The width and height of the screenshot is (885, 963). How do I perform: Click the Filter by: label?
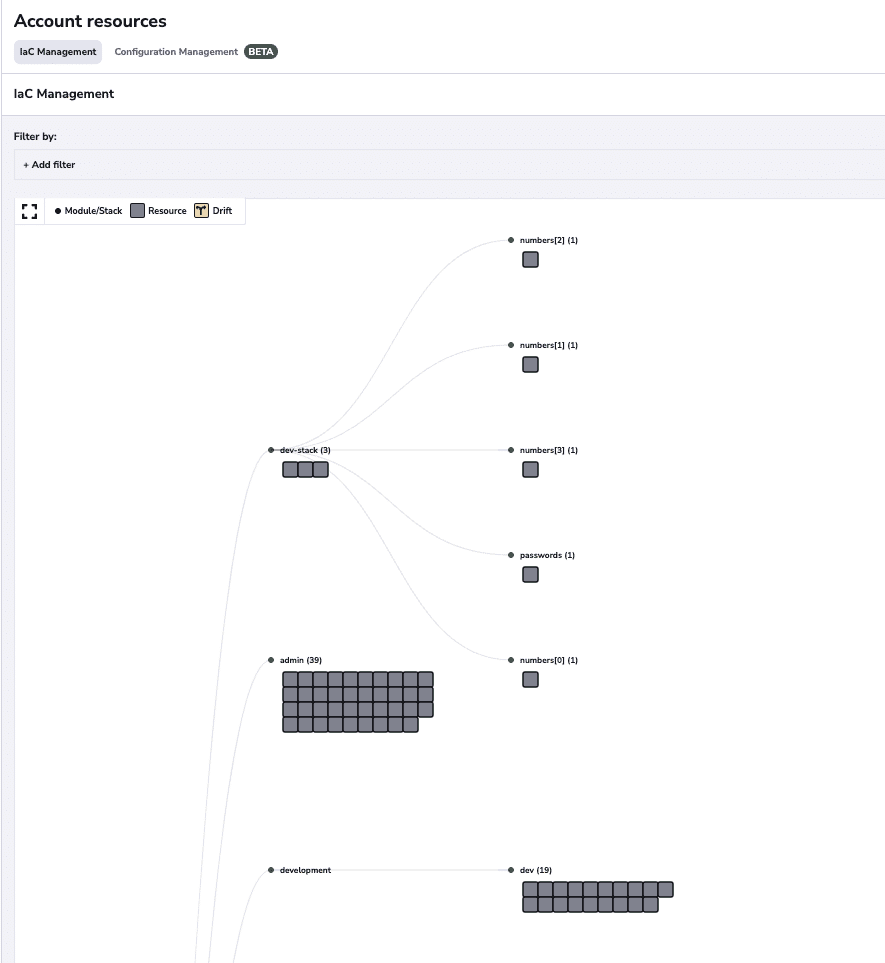pyautogui.click(x=35, y=136)
